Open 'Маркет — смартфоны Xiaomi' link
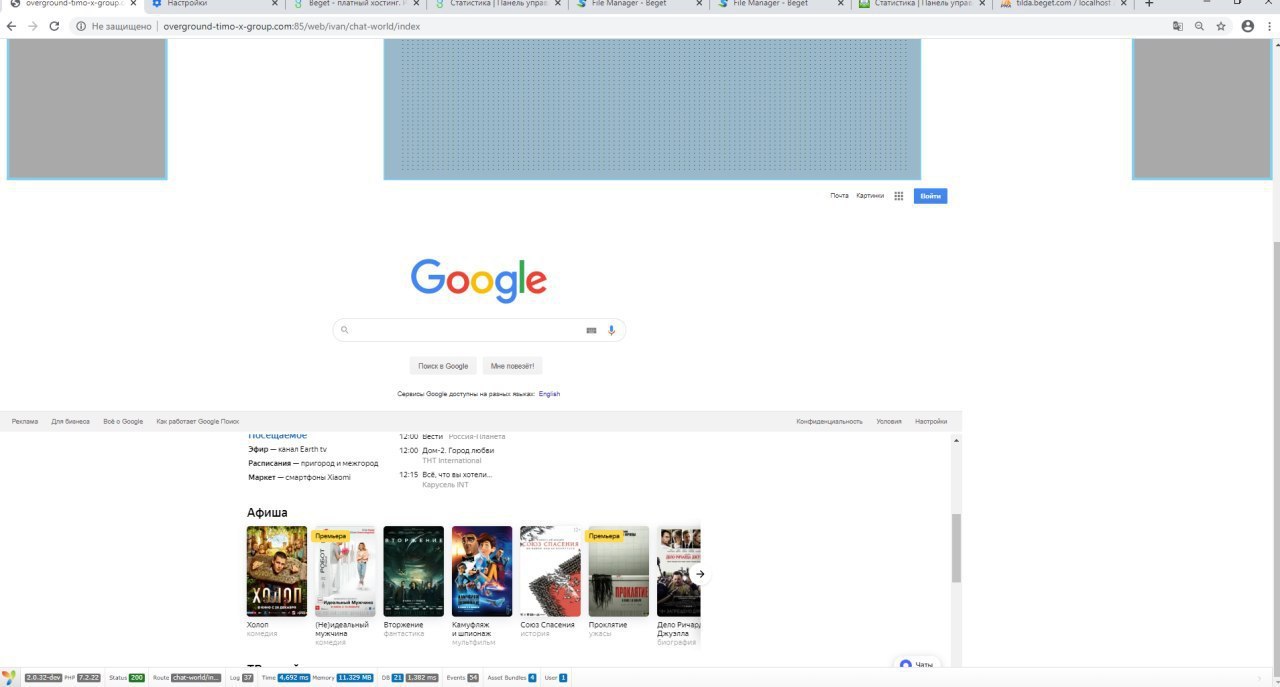 pos(299,477)
